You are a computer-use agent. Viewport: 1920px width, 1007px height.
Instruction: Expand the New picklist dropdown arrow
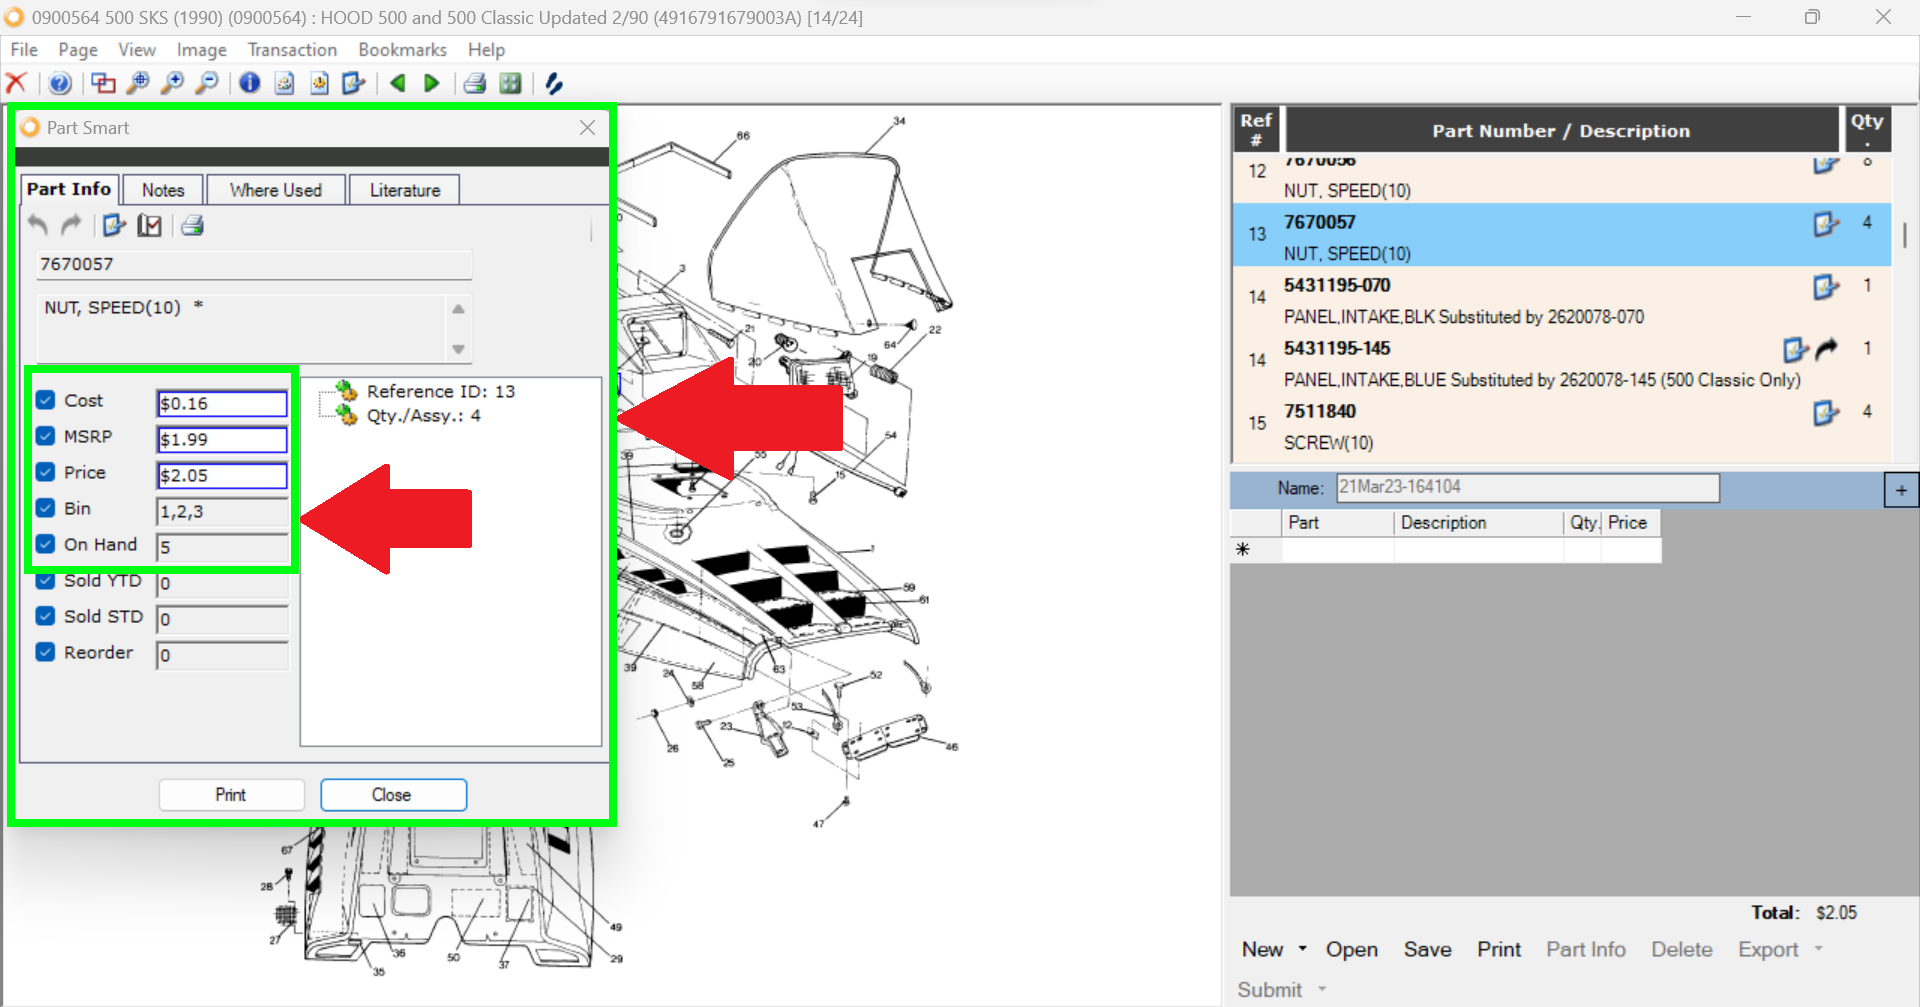point(1302,949)
